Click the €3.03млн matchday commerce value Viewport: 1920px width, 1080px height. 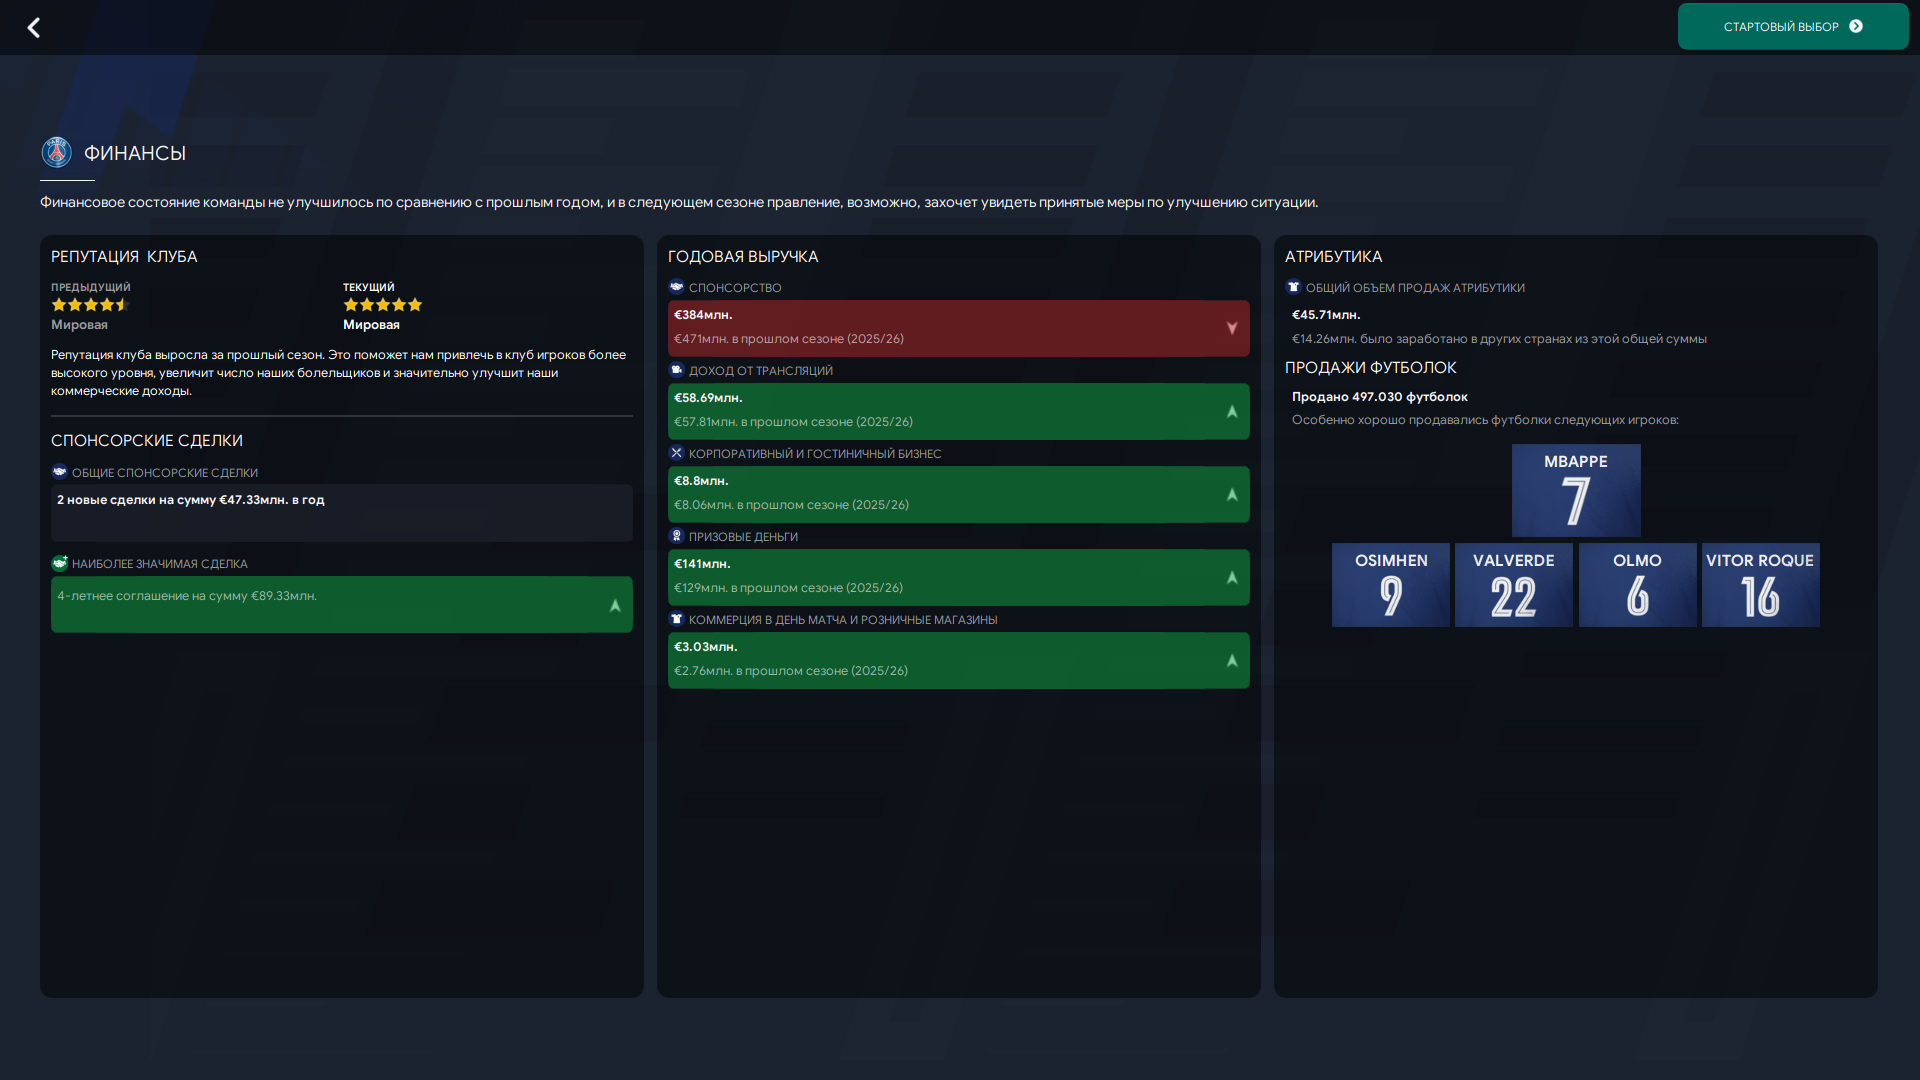coord(706,647)
